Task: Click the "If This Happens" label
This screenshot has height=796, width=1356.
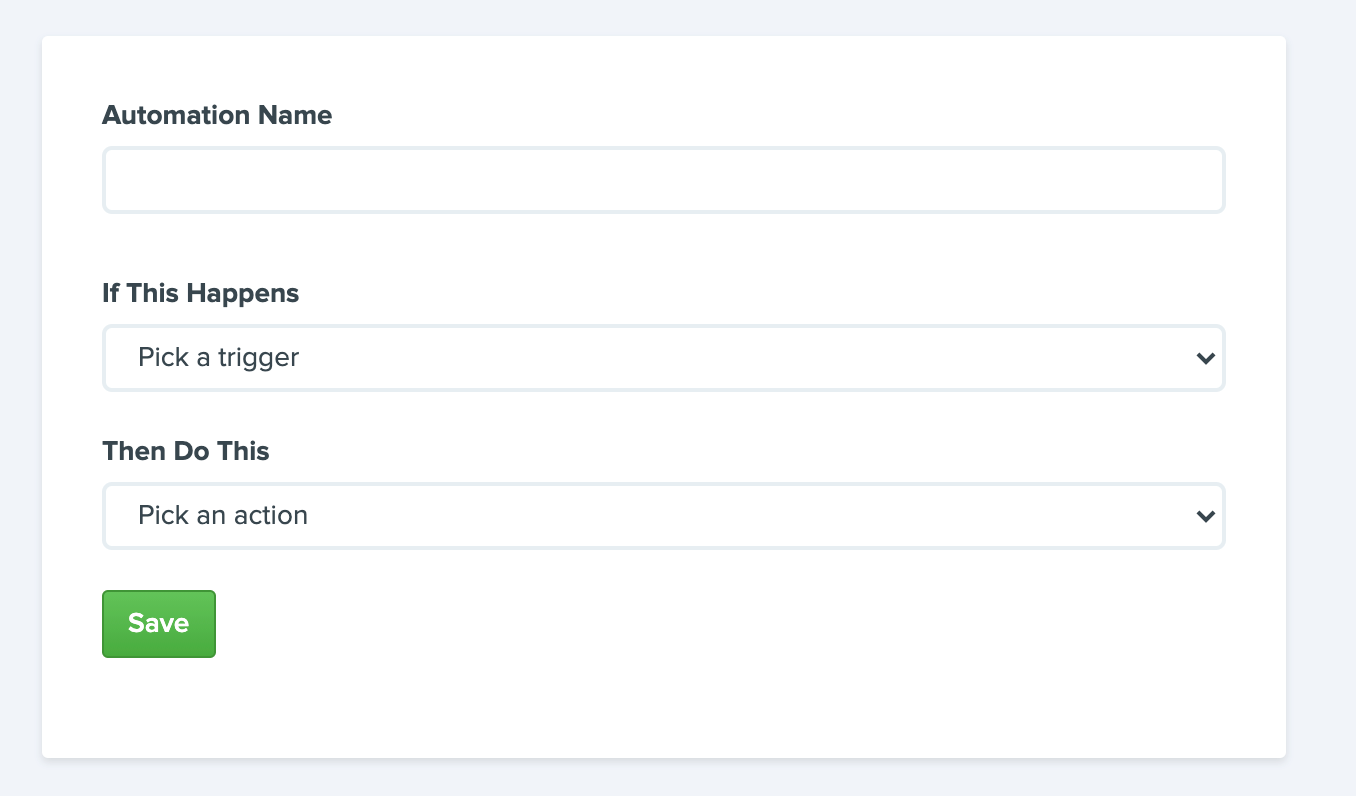Action: tap(201, 293)
